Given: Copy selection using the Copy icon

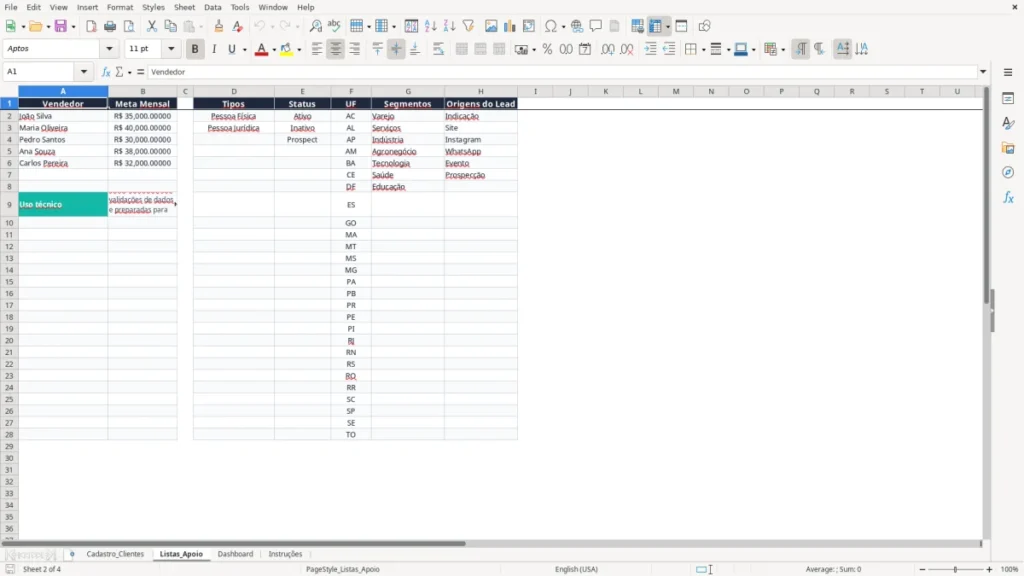Looking at the screenshot, I should click(x=170, y=26).
